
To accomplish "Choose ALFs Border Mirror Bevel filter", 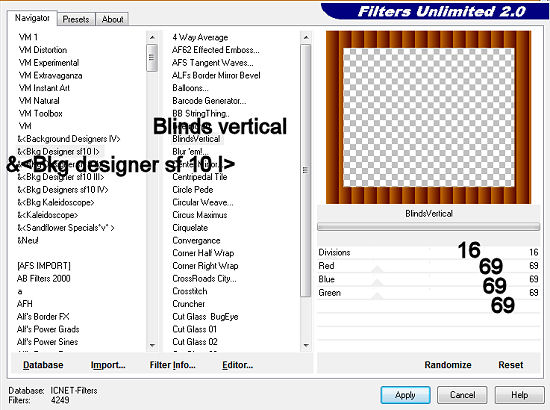I will (x=216, y=75).
